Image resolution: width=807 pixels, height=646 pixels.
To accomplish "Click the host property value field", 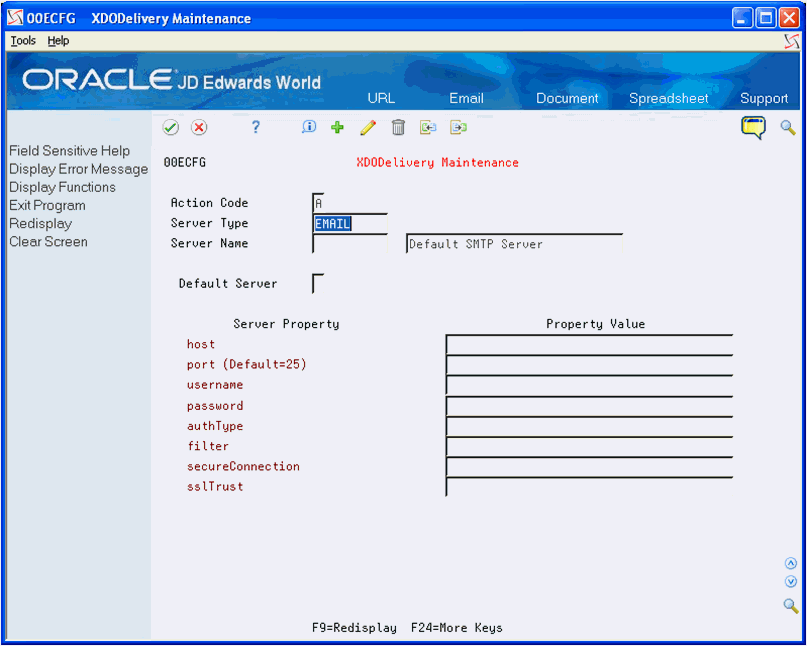I will tap(589, 344).
